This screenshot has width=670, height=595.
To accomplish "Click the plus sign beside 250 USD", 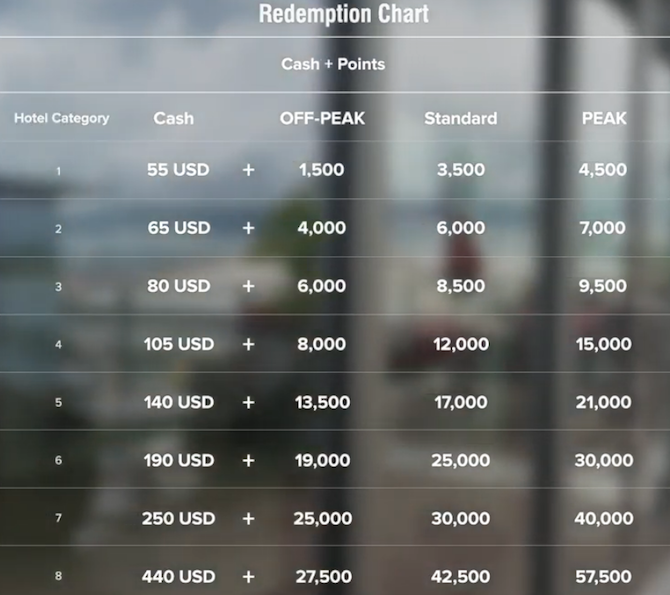I will [x=248, y=518].
